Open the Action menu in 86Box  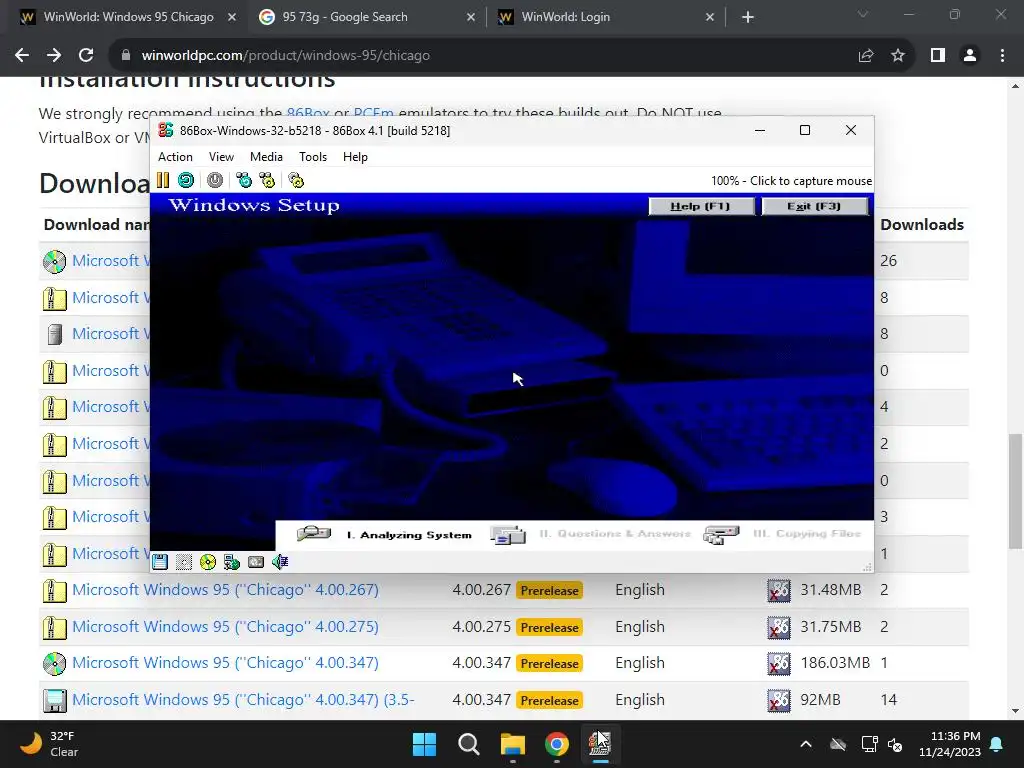point(175,157)
